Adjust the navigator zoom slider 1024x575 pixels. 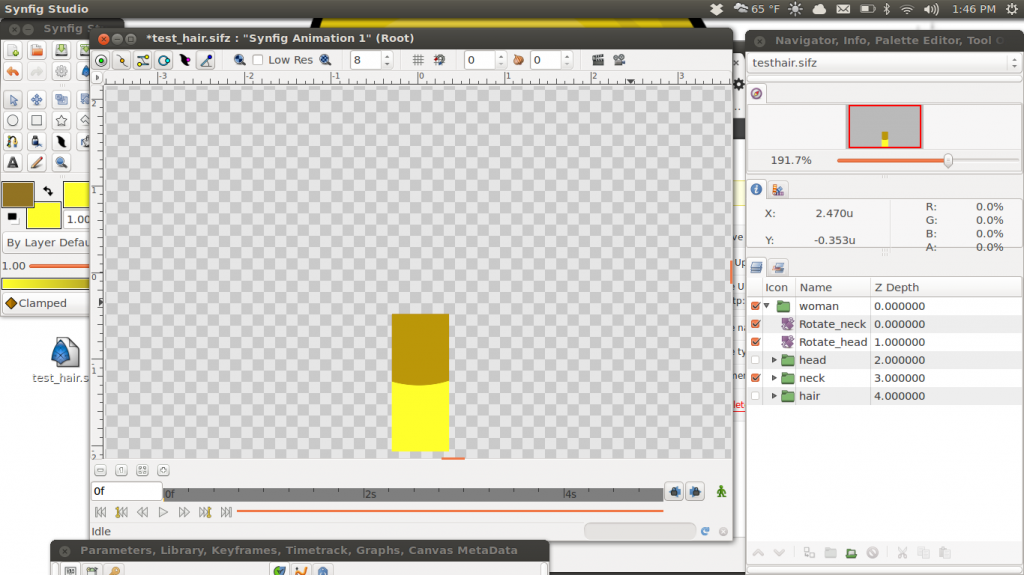point(948,160)
